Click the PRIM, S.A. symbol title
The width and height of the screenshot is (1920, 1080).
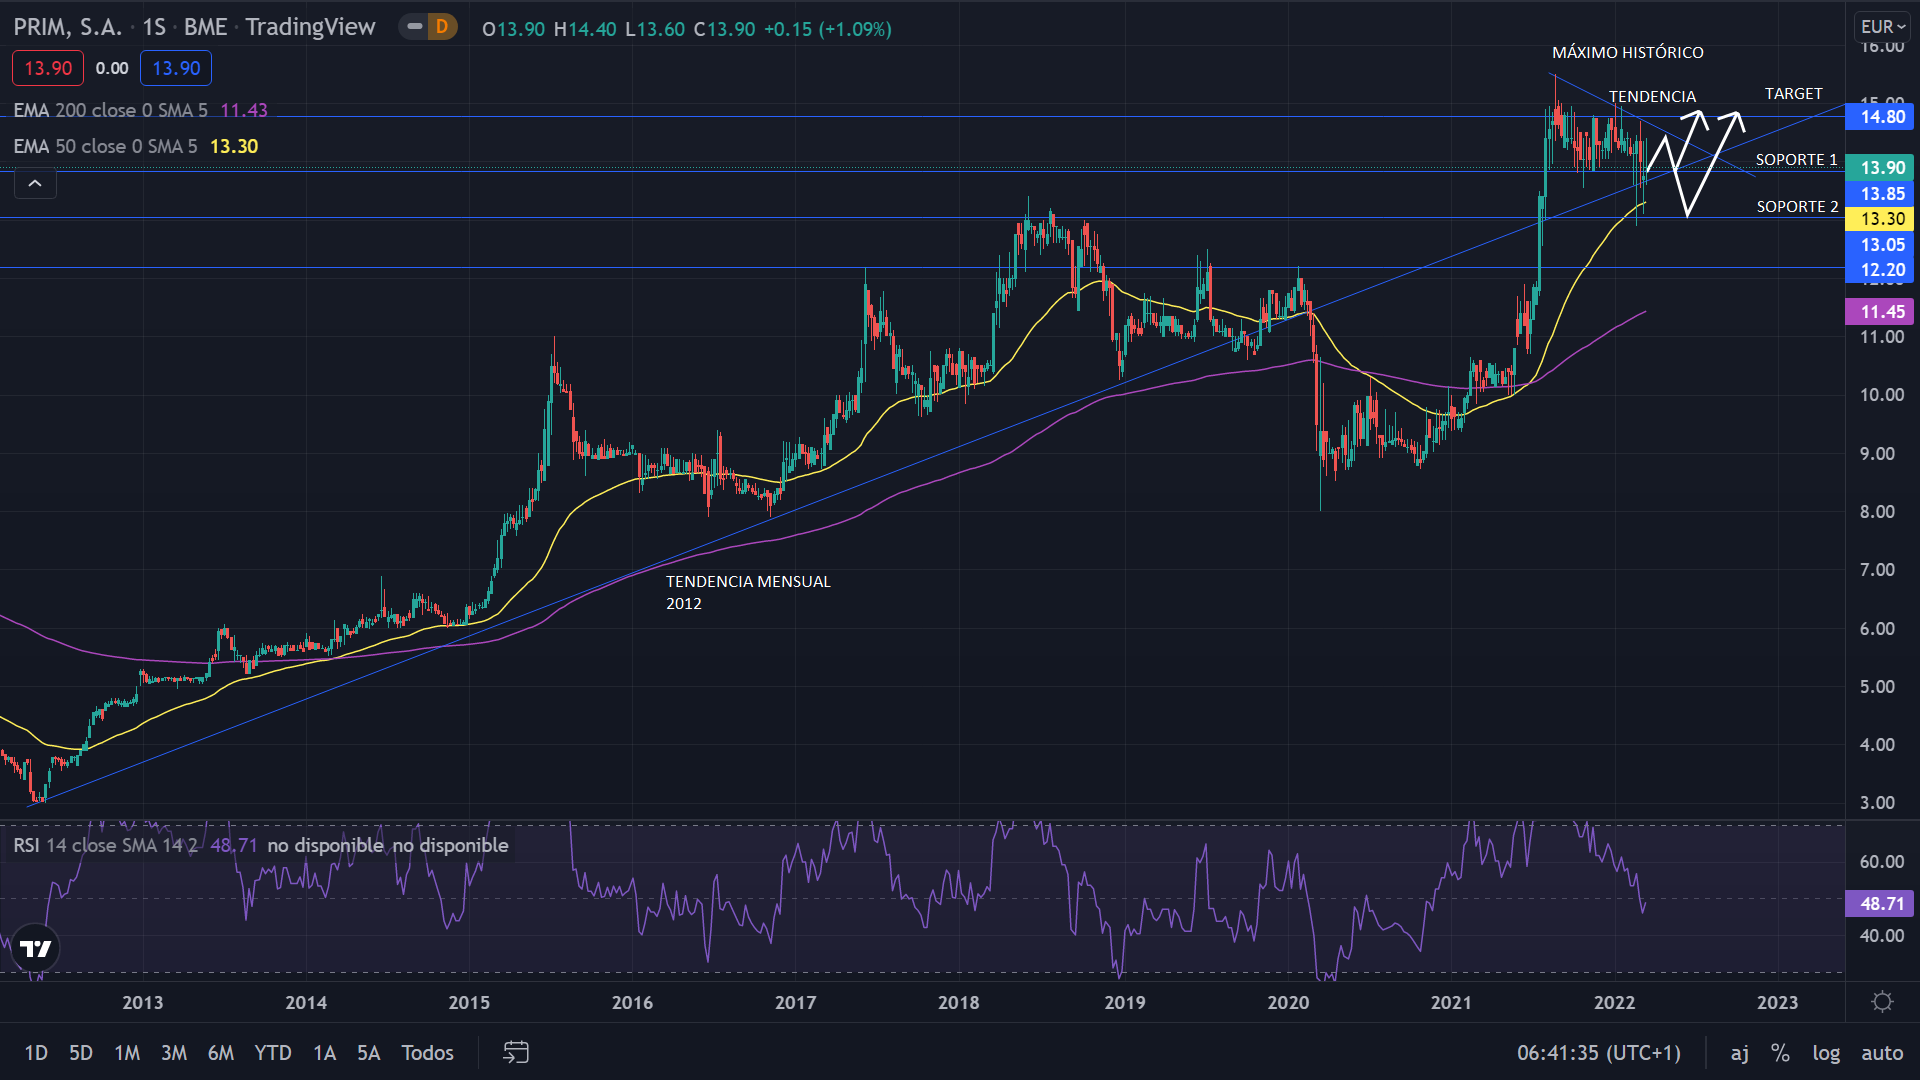68,27
